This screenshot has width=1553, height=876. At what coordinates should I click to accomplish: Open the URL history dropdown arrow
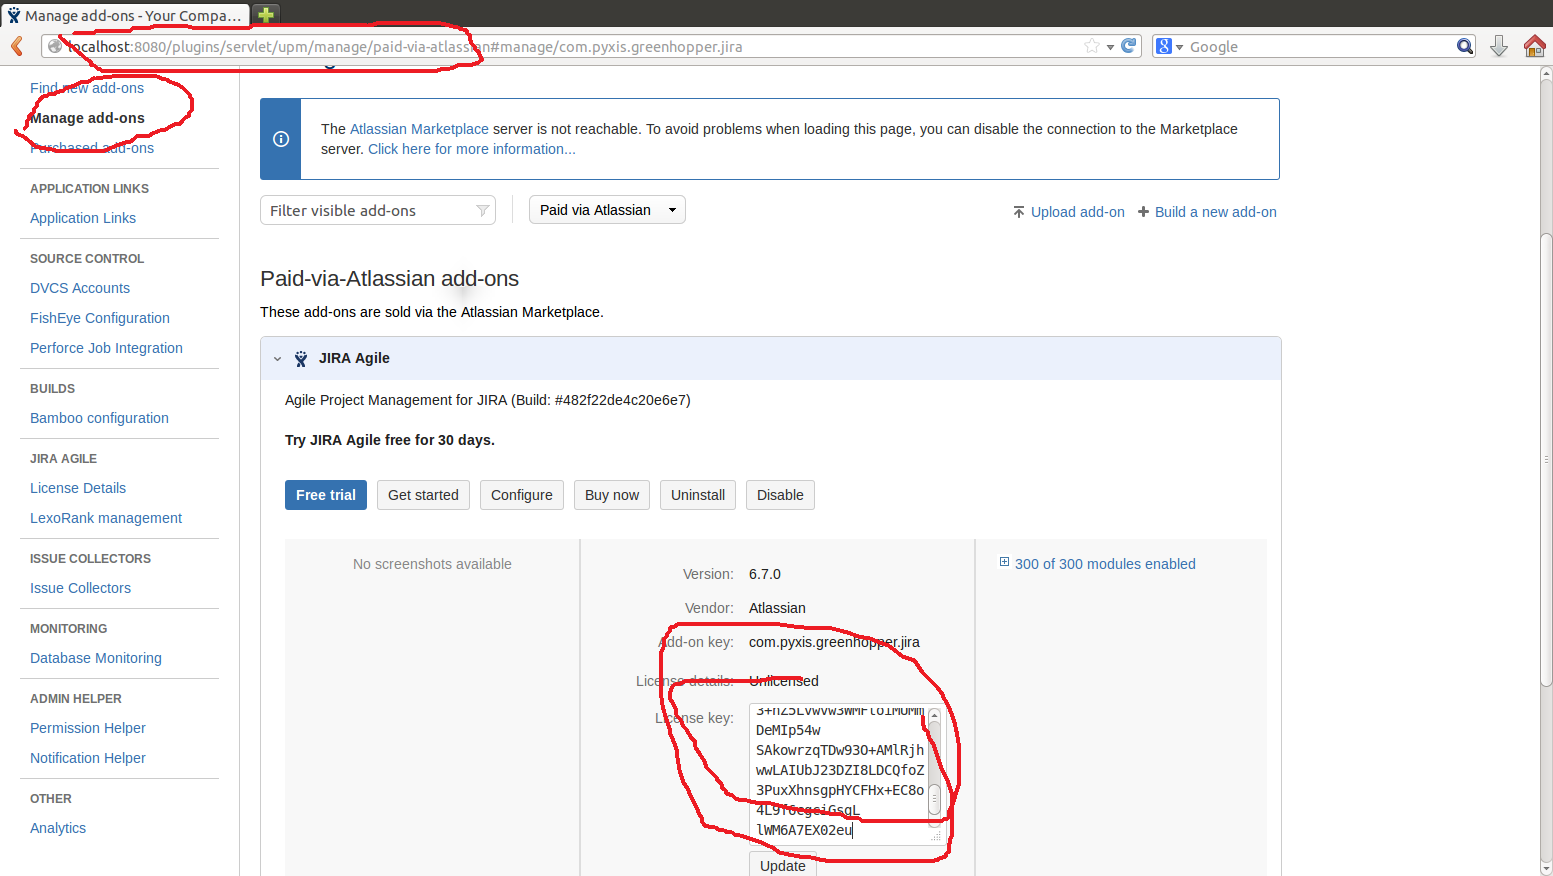1110,47
